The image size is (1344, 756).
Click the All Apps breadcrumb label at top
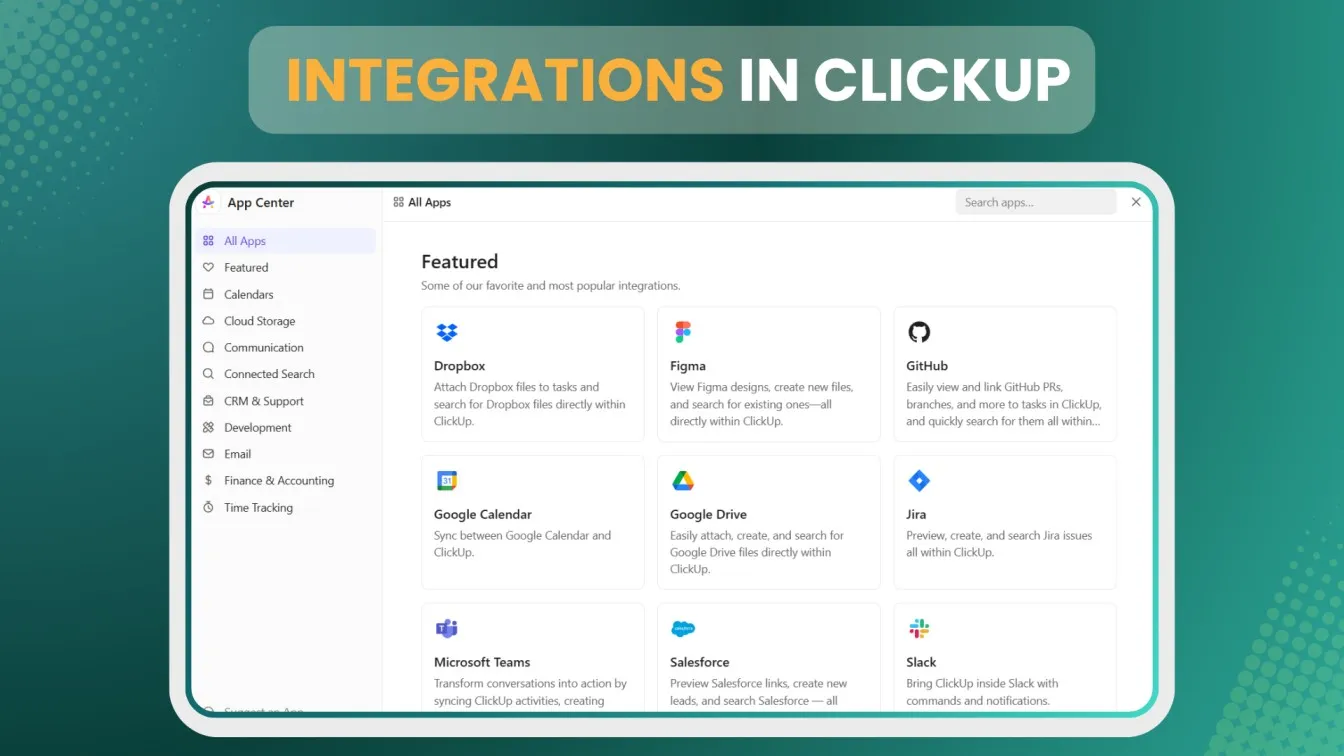click(430, 202)
